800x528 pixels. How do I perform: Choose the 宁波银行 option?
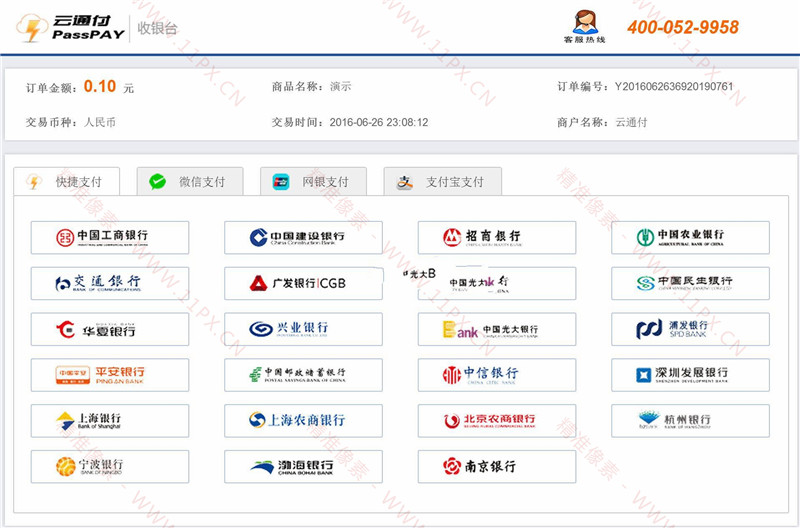[x=110, y=466]
